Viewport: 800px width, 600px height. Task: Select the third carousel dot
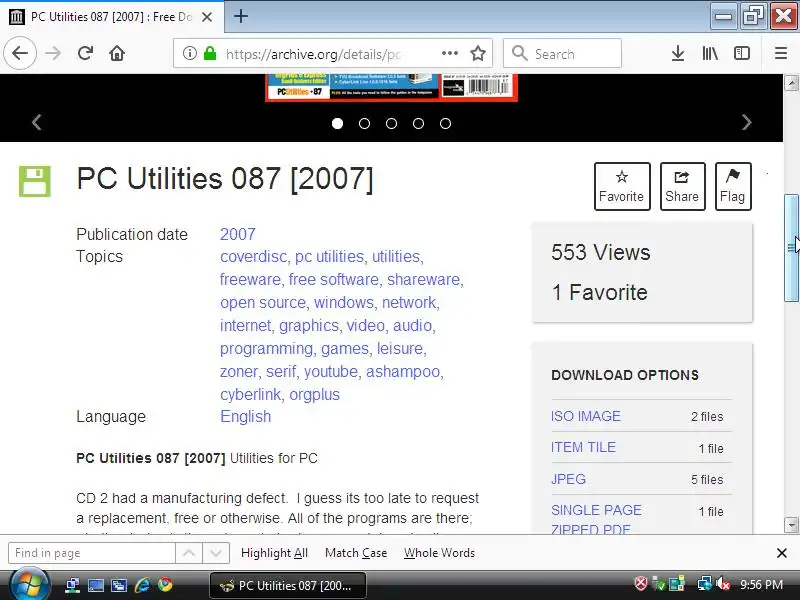tap(391, 123)
